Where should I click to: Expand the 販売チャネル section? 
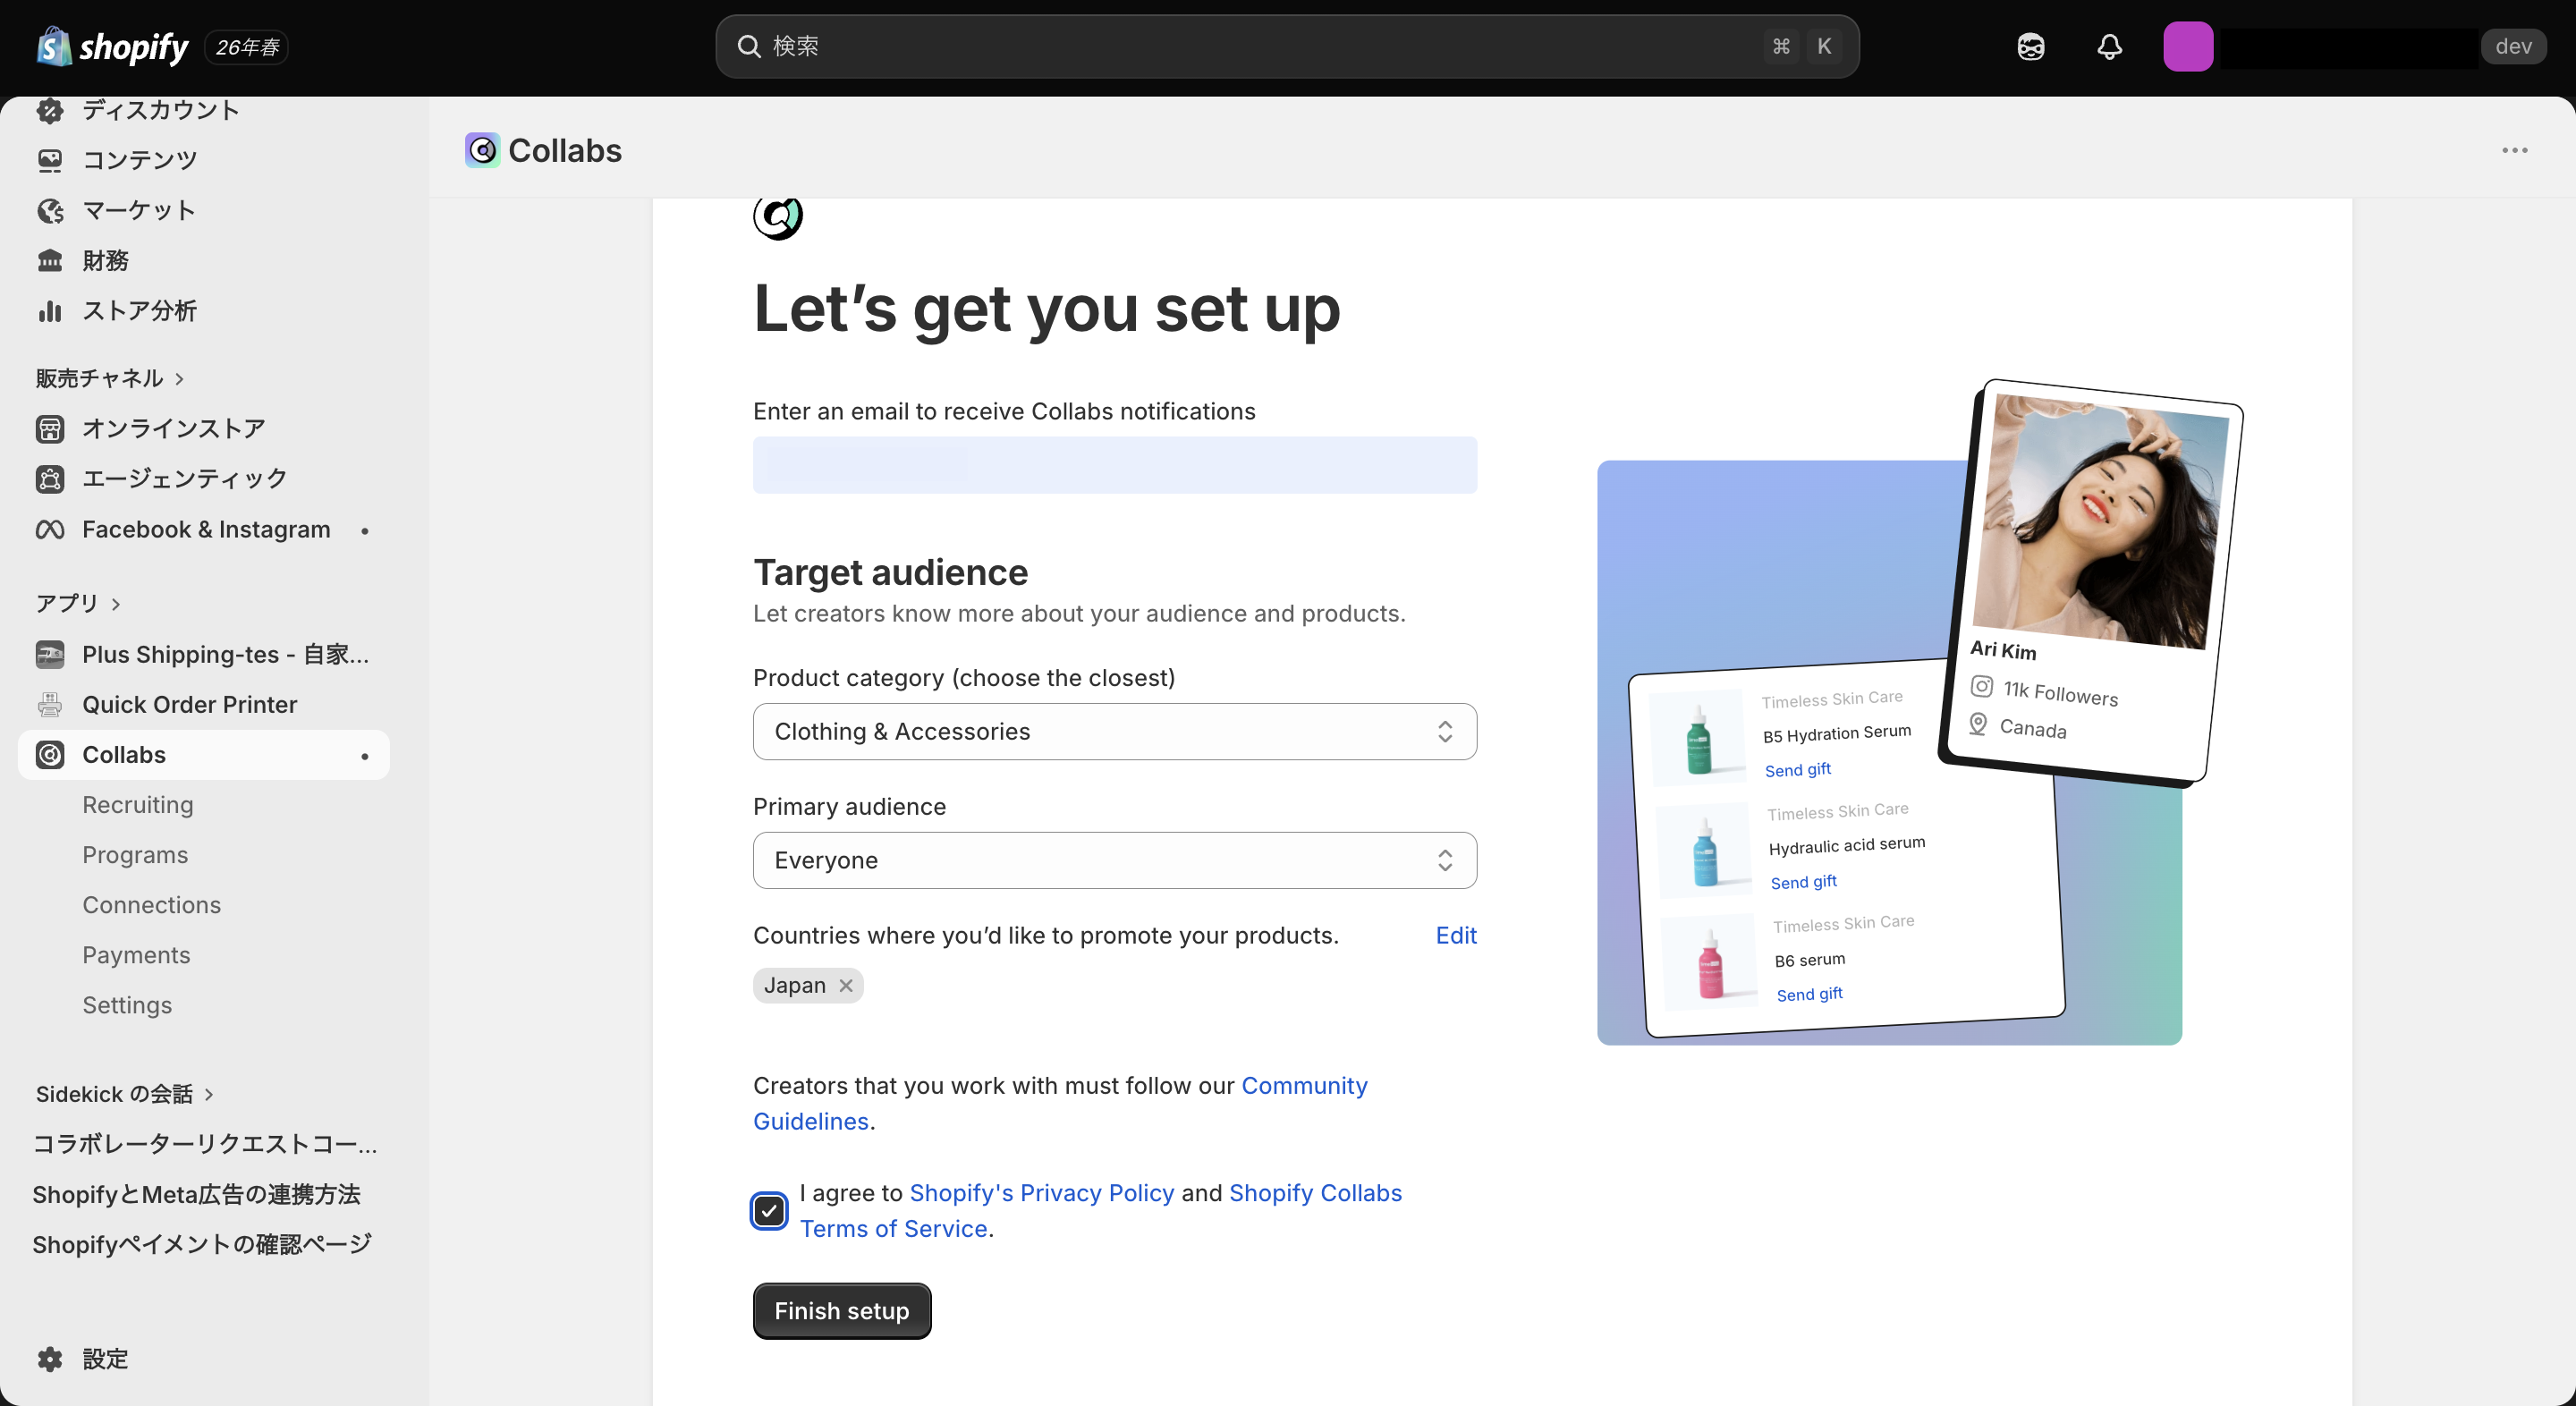coord(110,378)
